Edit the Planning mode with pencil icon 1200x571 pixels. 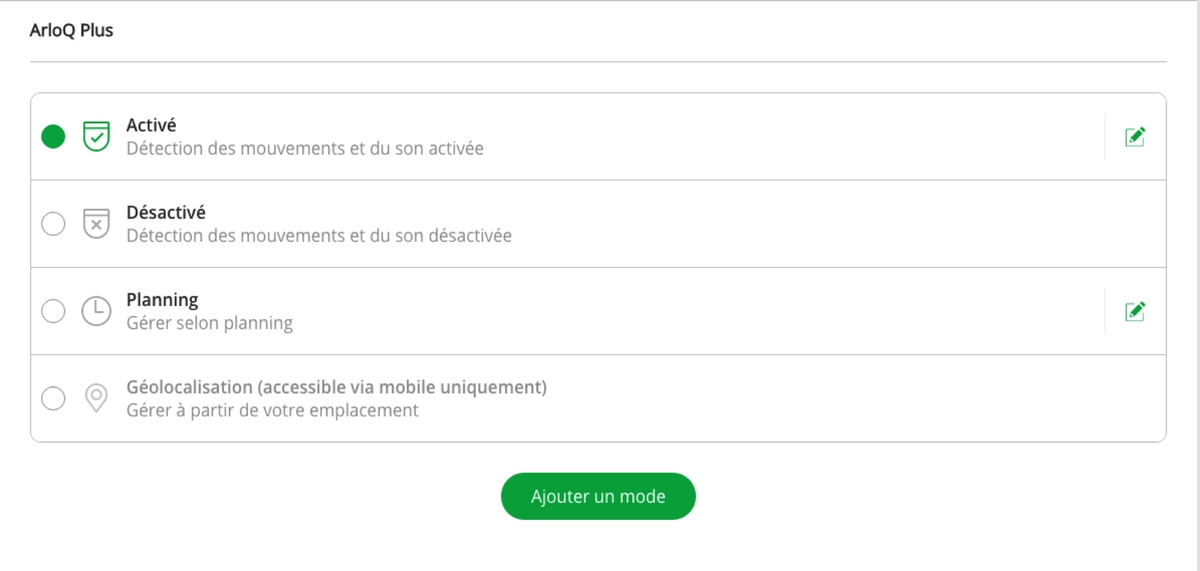(1135, 311)
